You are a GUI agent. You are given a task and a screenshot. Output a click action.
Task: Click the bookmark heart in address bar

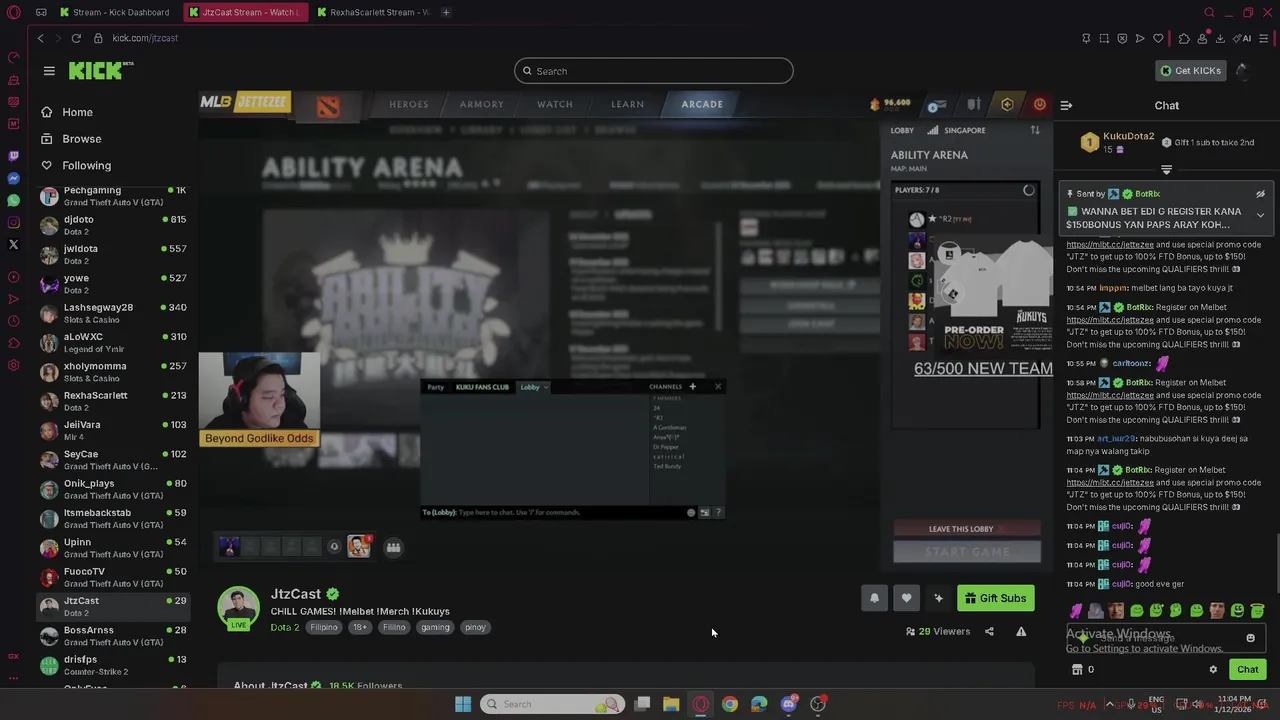point(1158,38)
